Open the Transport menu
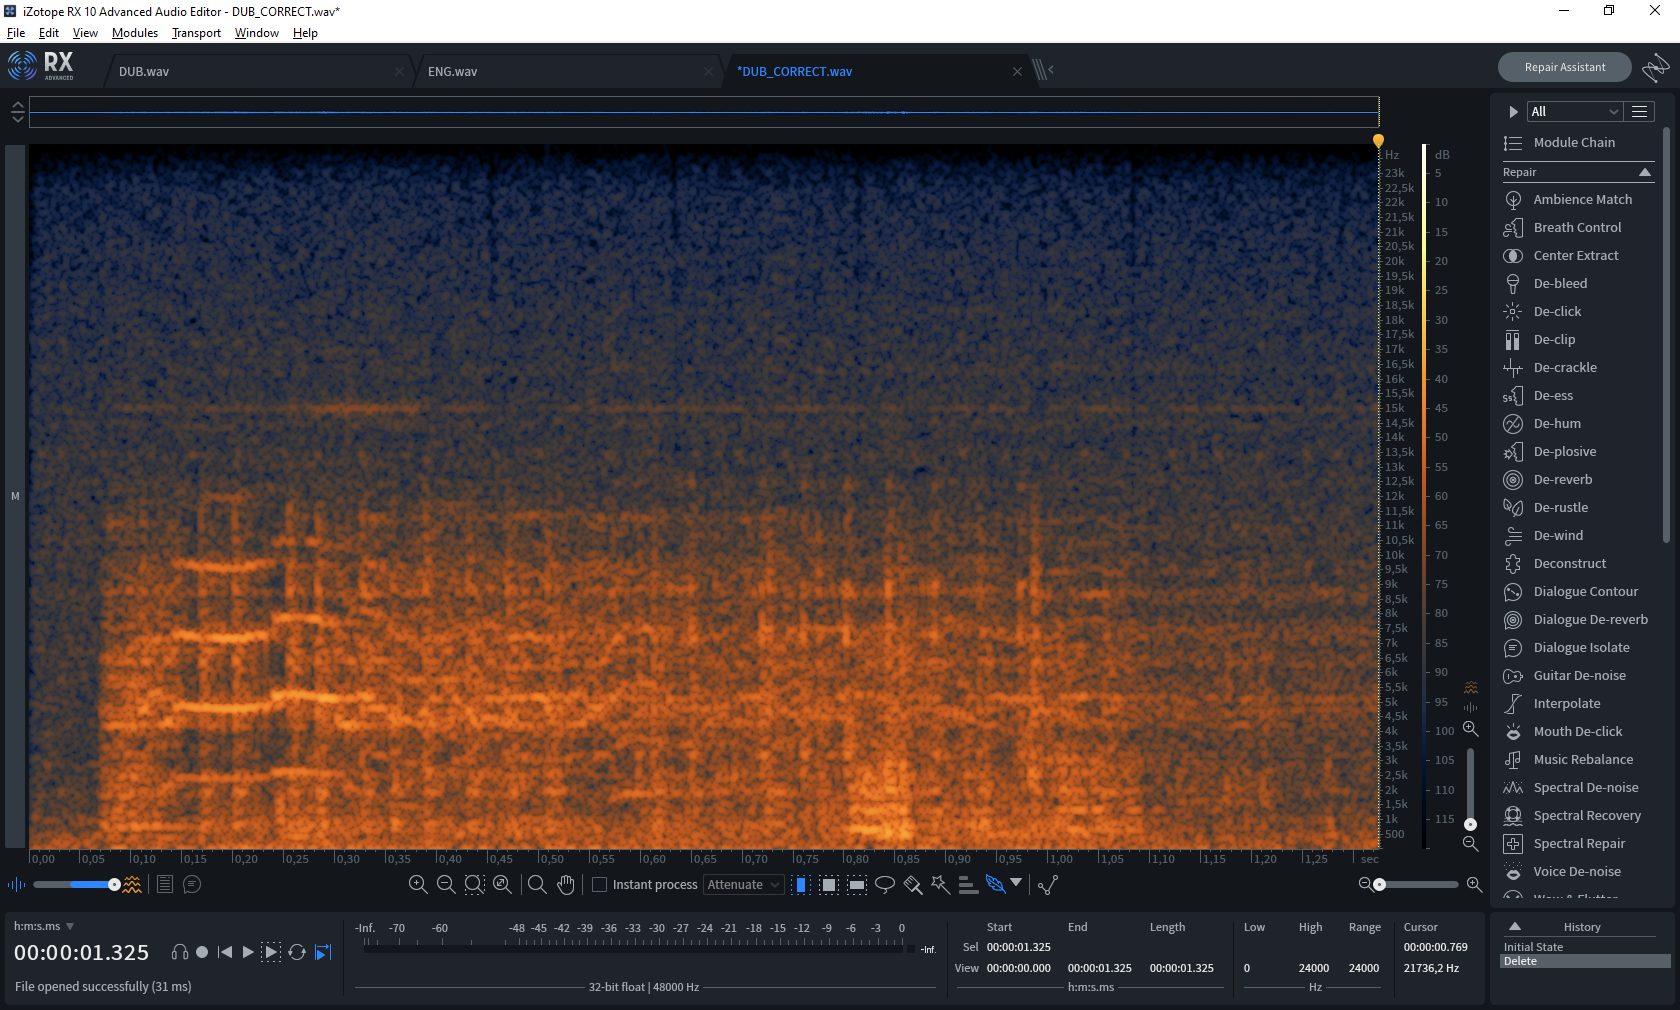 pyautogui.click(x=196, y=33)
